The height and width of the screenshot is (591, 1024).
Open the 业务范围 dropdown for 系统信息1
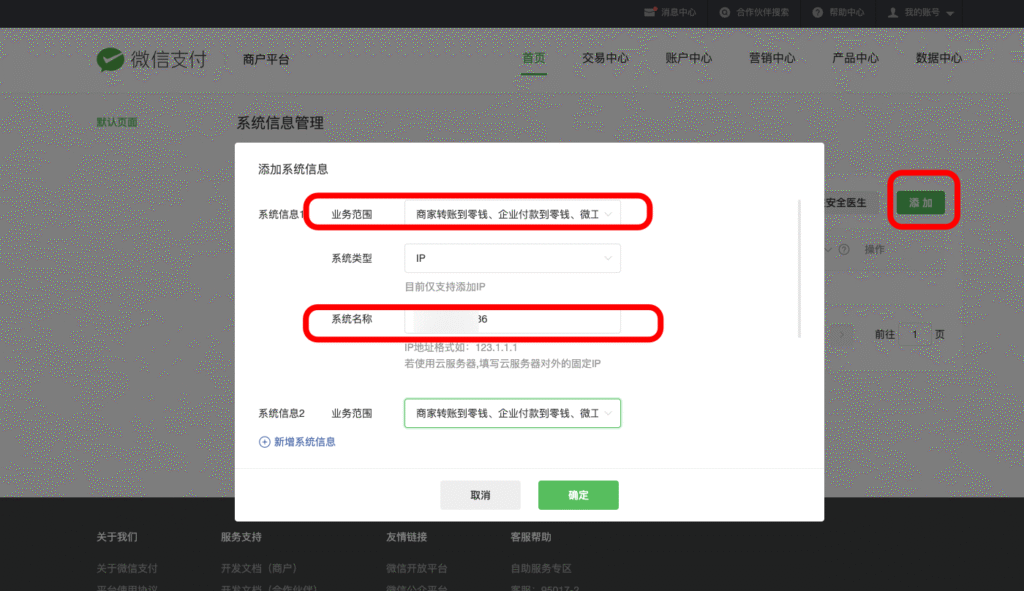click(x=512, y=212)
